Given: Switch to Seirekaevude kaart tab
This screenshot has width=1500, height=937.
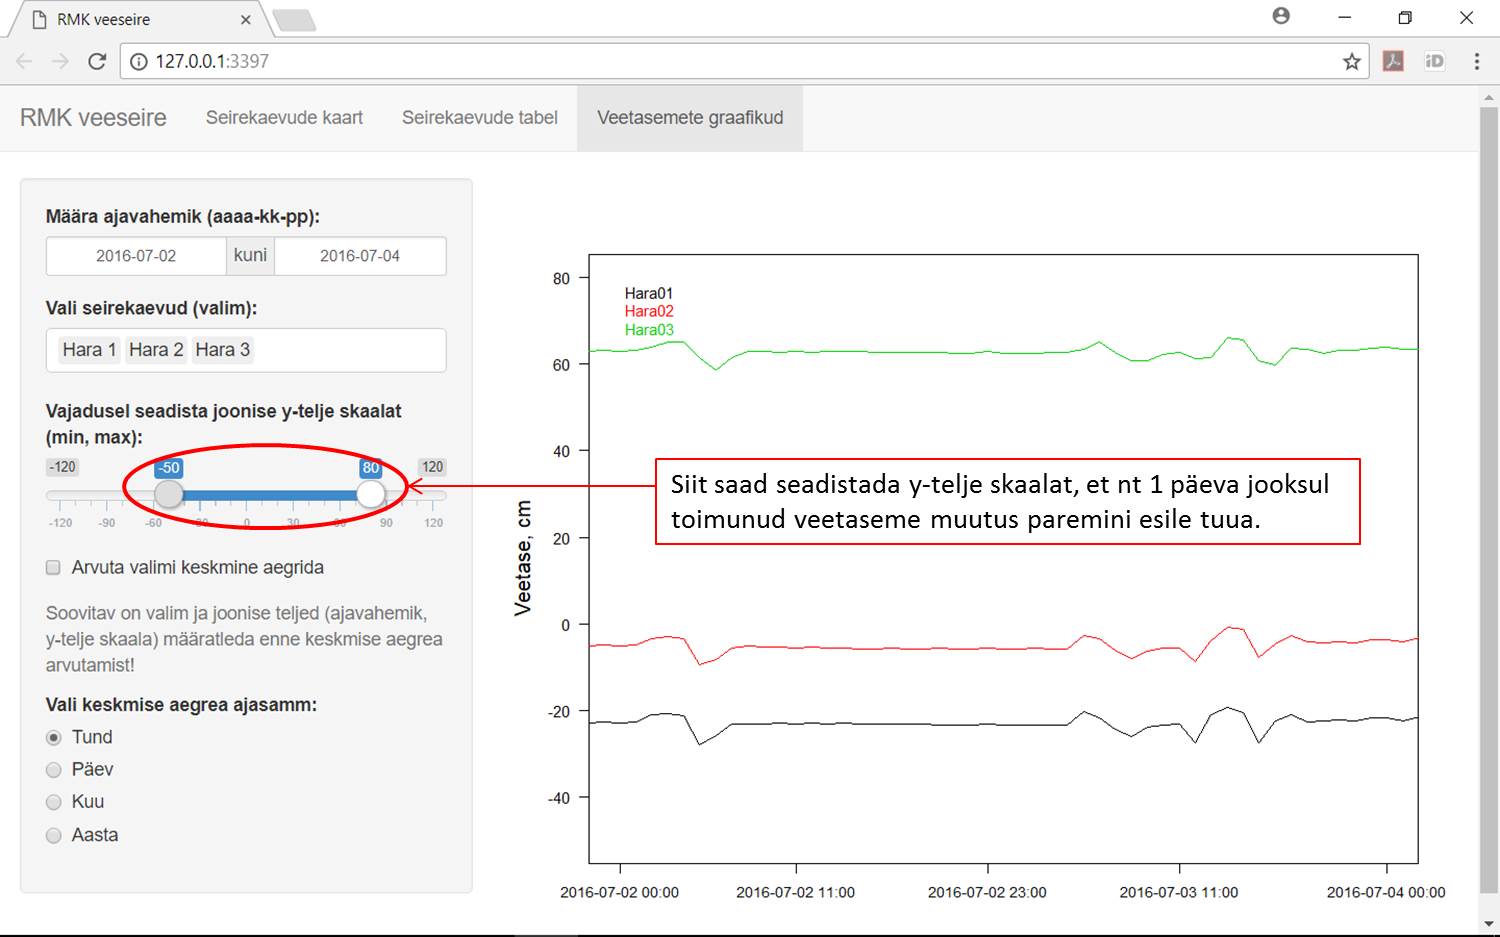Looking at the screenshot, I should click(284, 118).
